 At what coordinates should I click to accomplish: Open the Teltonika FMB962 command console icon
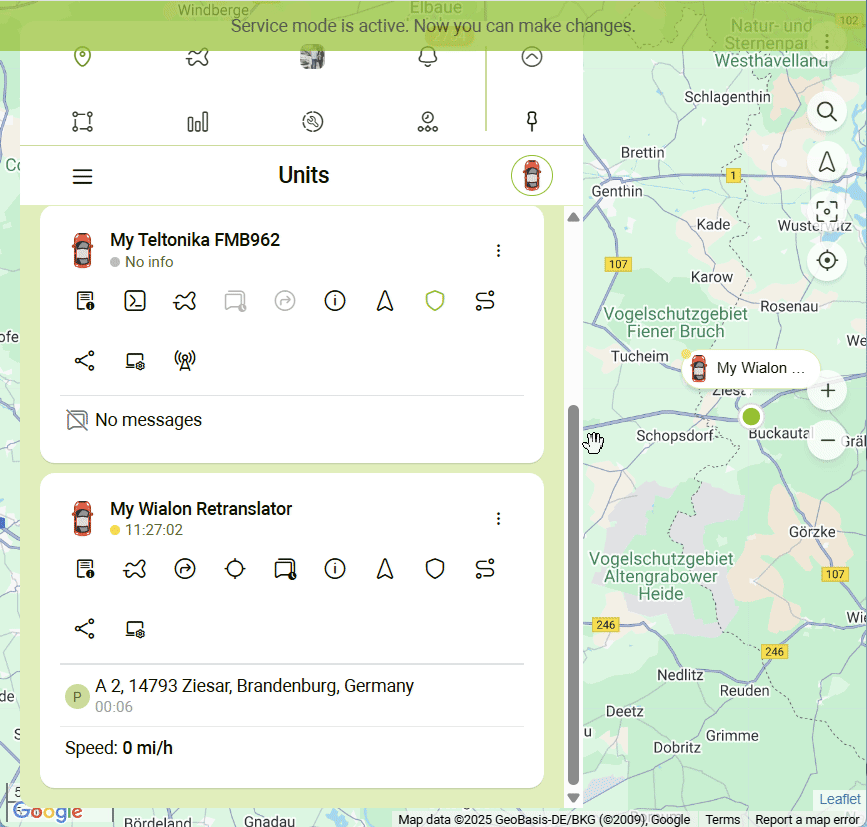[x=135, y=301]
